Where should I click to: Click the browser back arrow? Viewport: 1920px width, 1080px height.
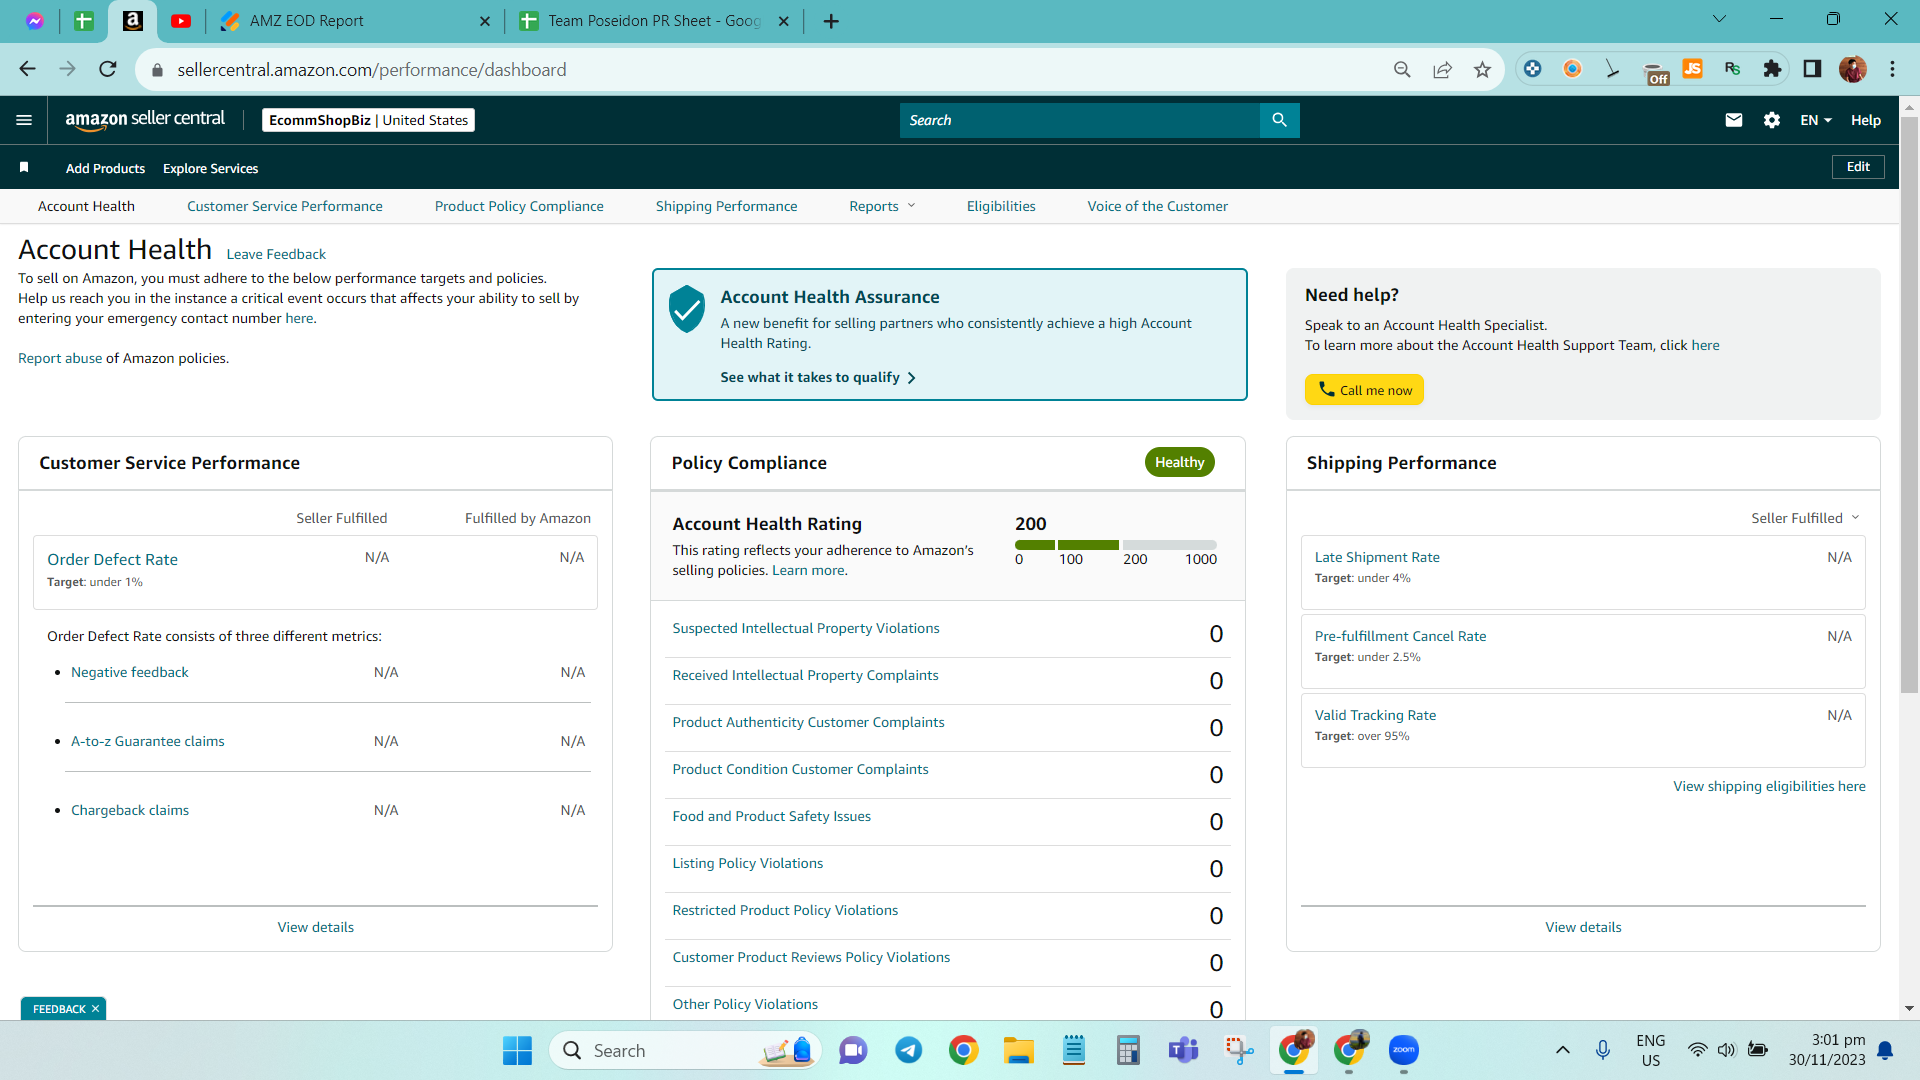coord(27,69)
